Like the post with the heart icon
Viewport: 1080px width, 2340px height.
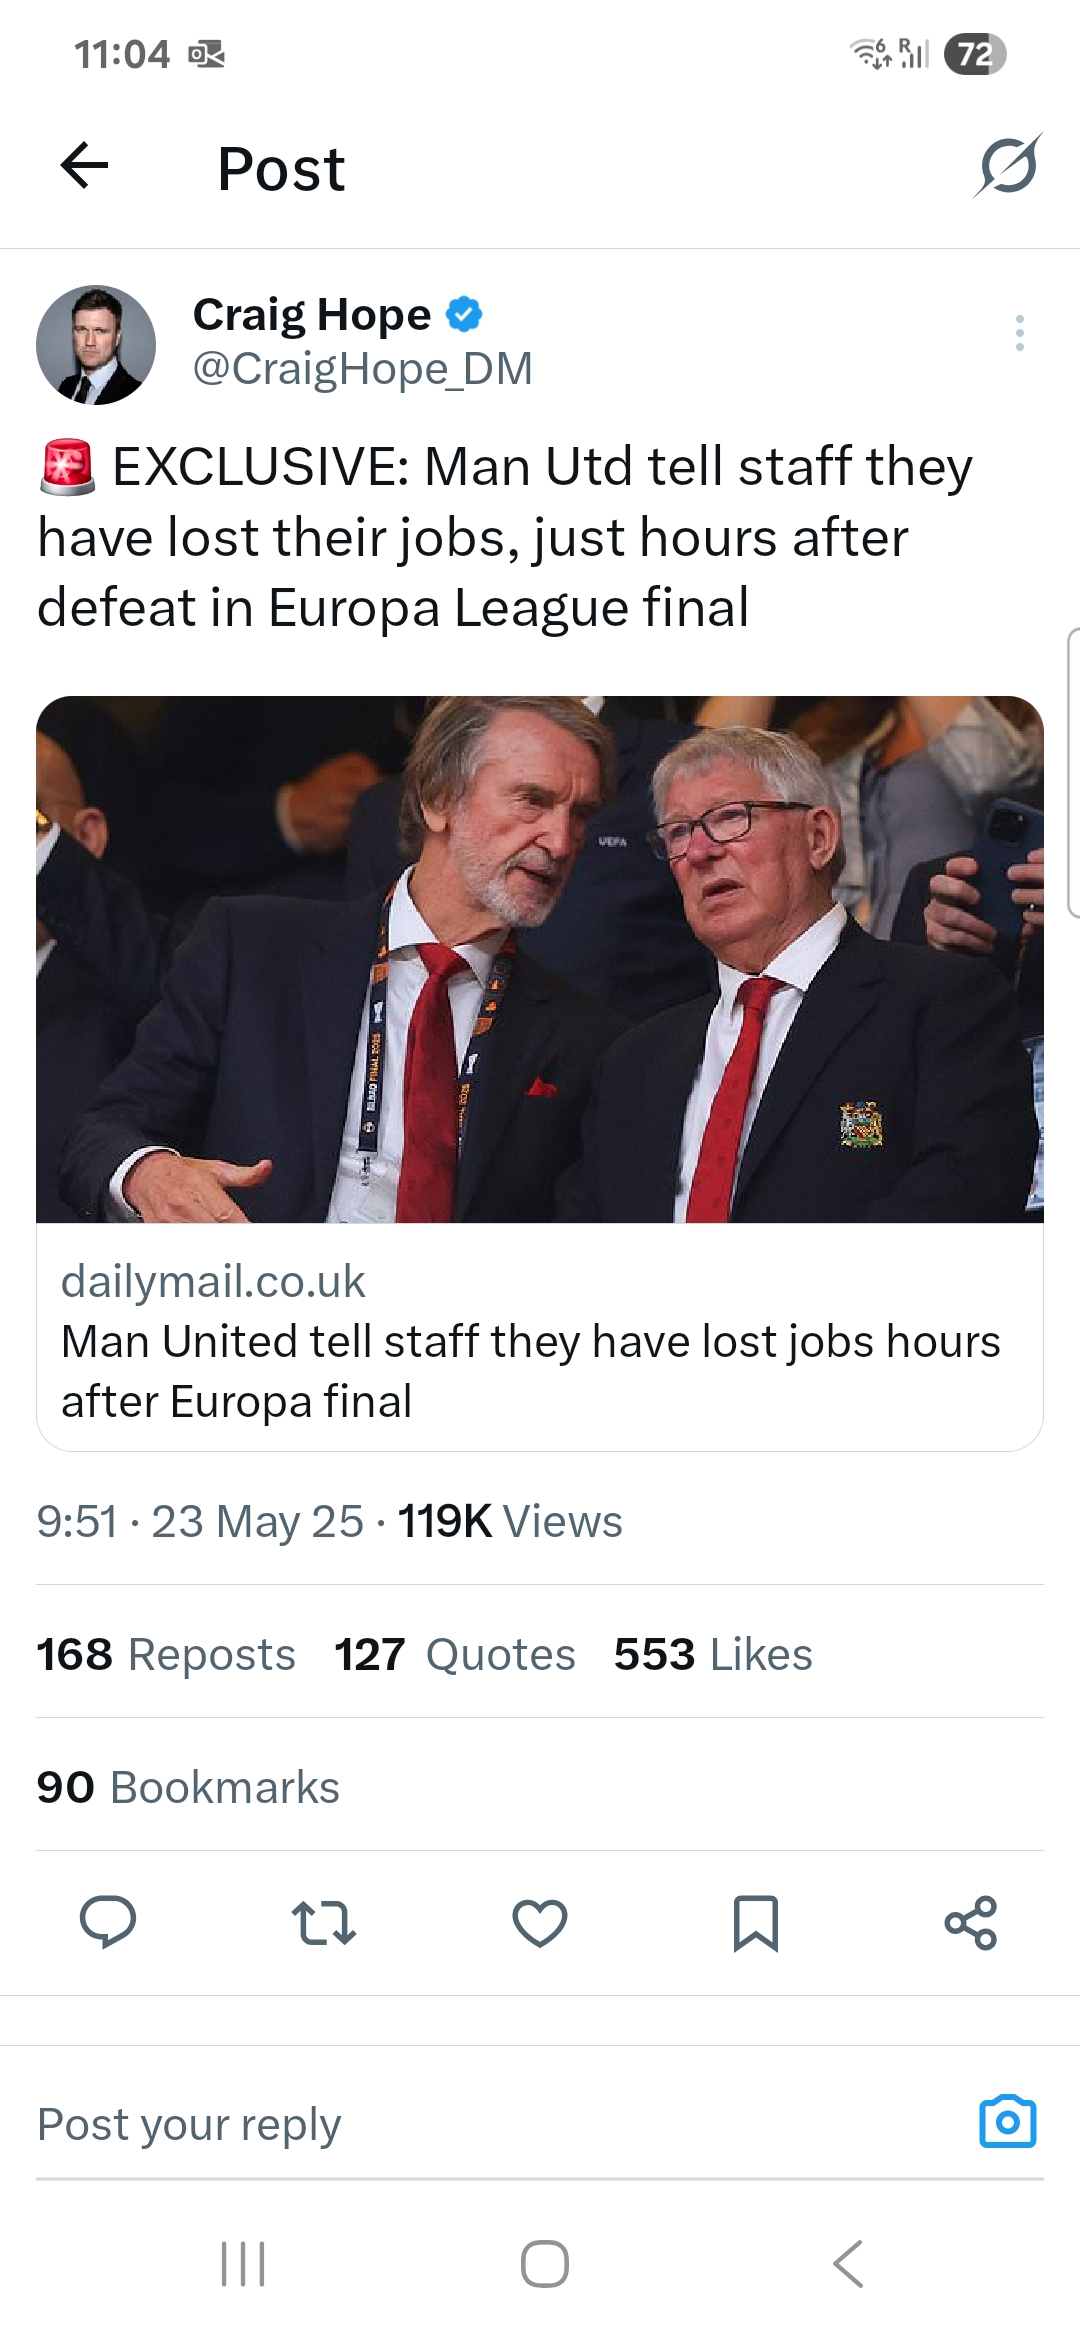pyautogui.click(x=540, y=1922)
